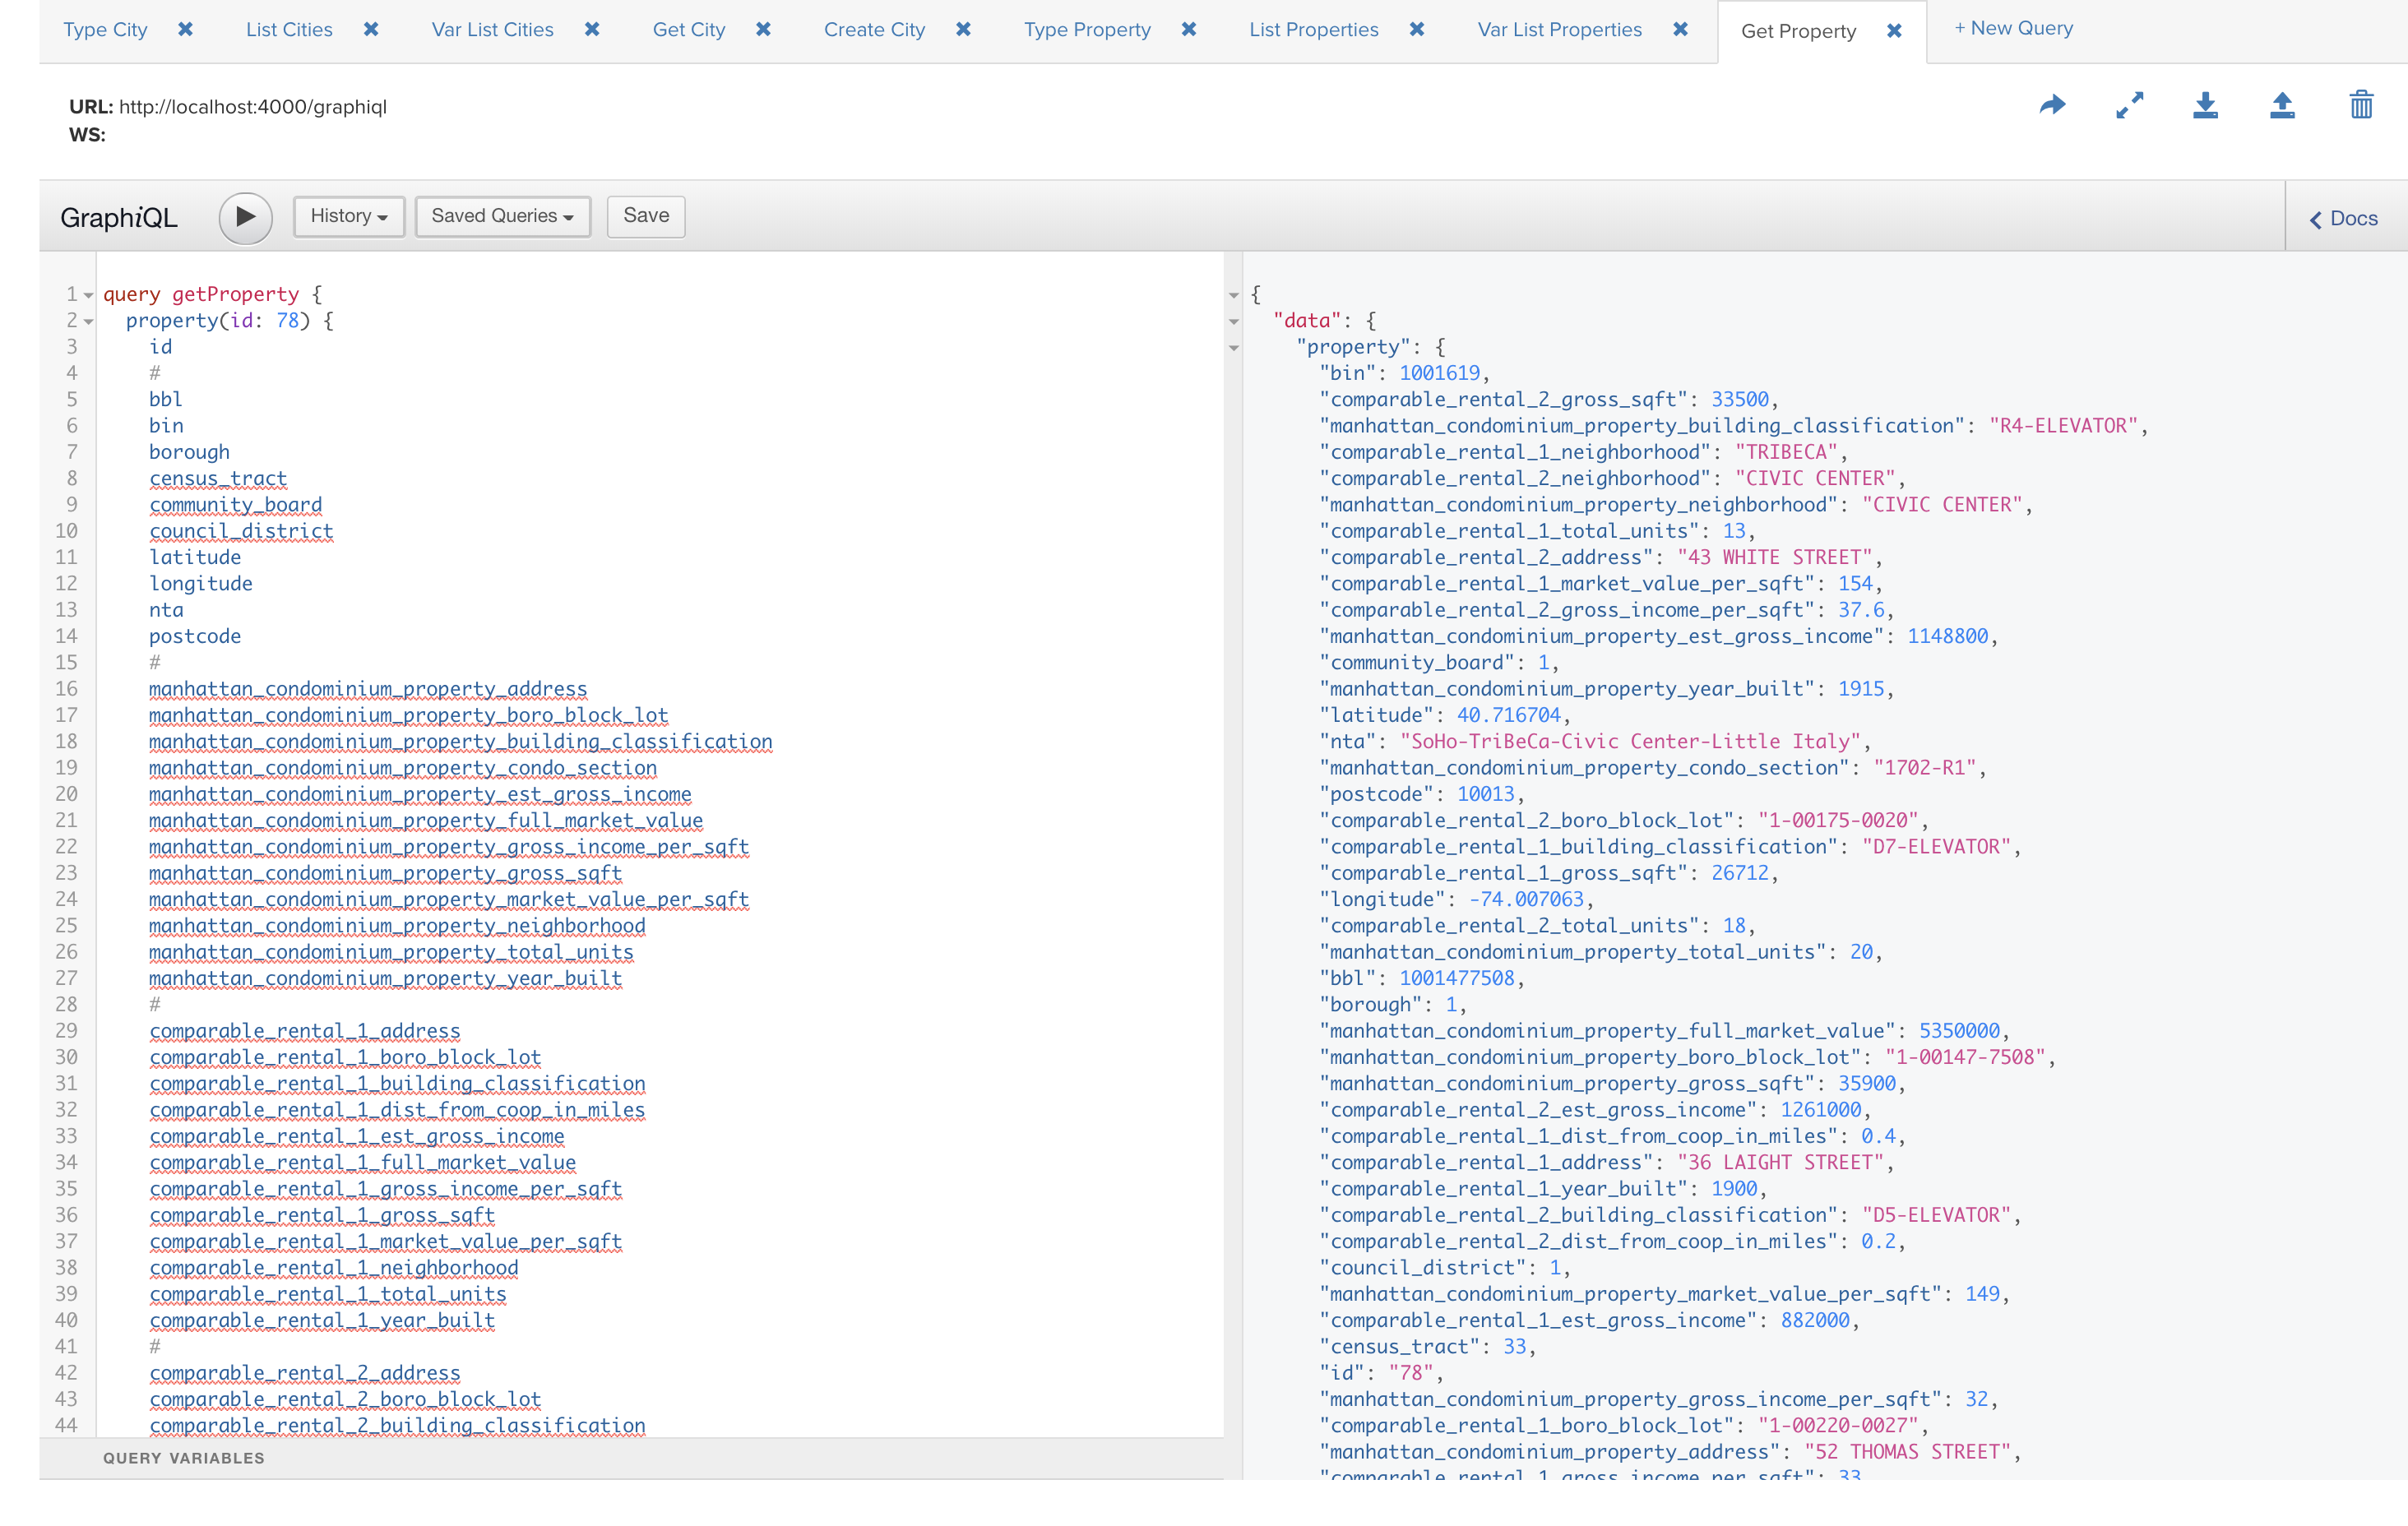
Task: Click the Save button
Action: [x=646, y=216]
